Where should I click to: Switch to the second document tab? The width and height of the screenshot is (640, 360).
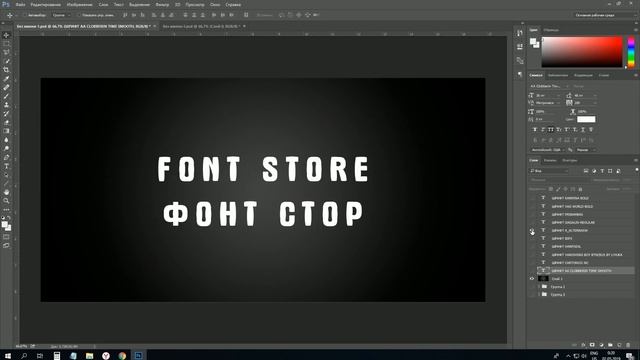200,26
